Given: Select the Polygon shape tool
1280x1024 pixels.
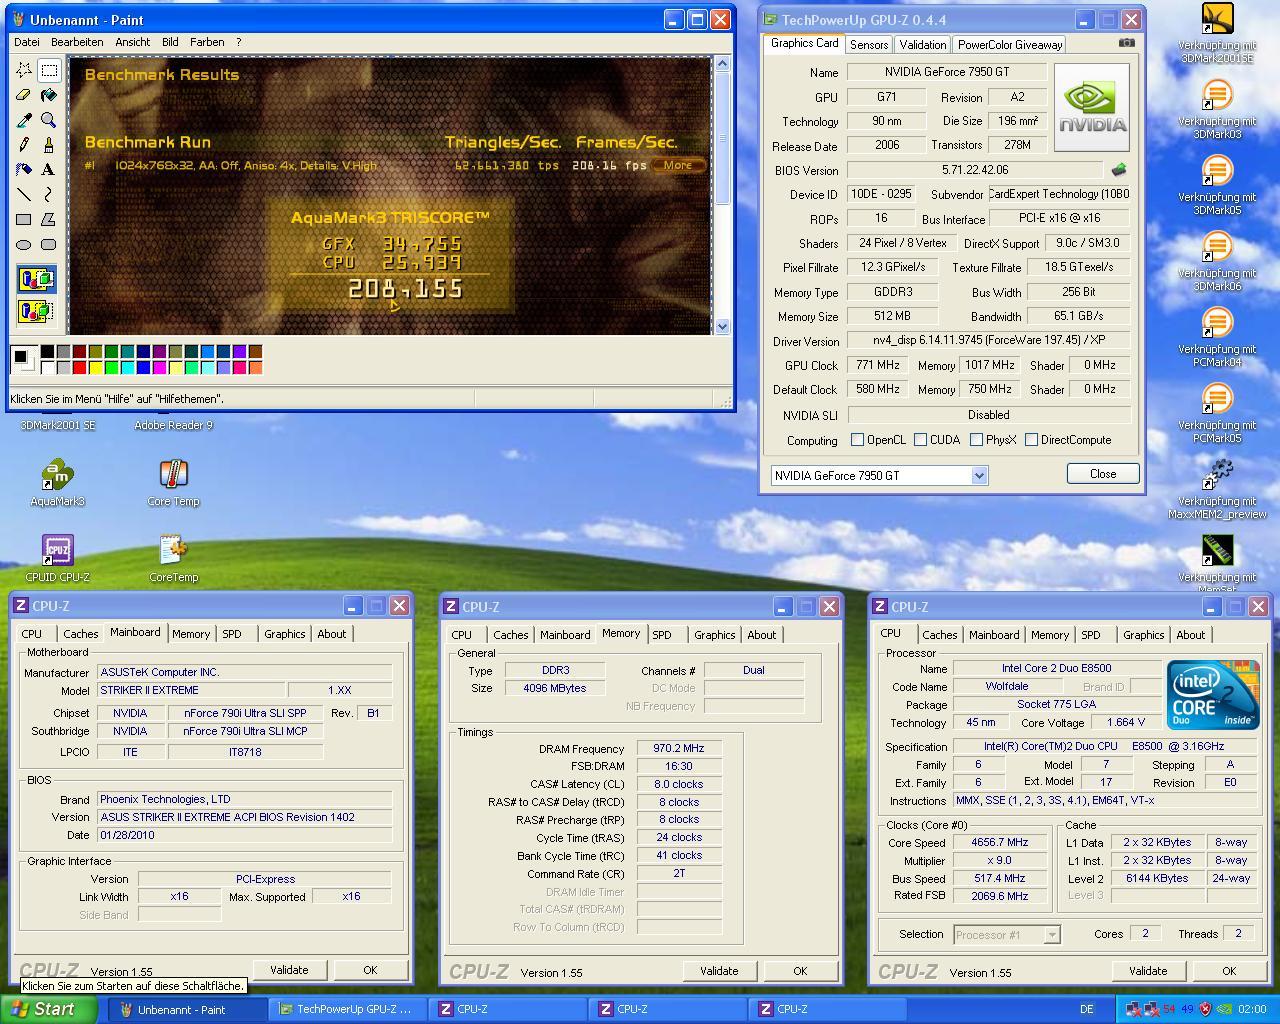Looking at the screenshot, I should click(x=48, y=220).
